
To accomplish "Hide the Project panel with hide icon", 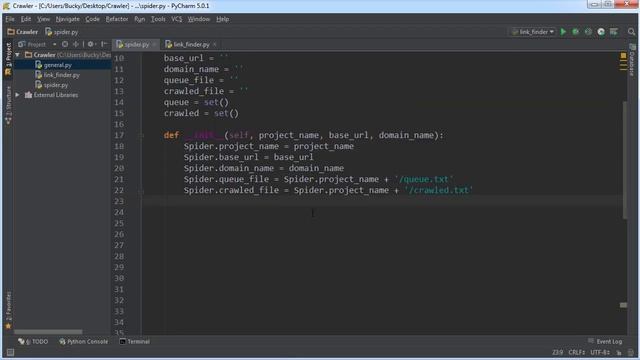I will (104, 44).
